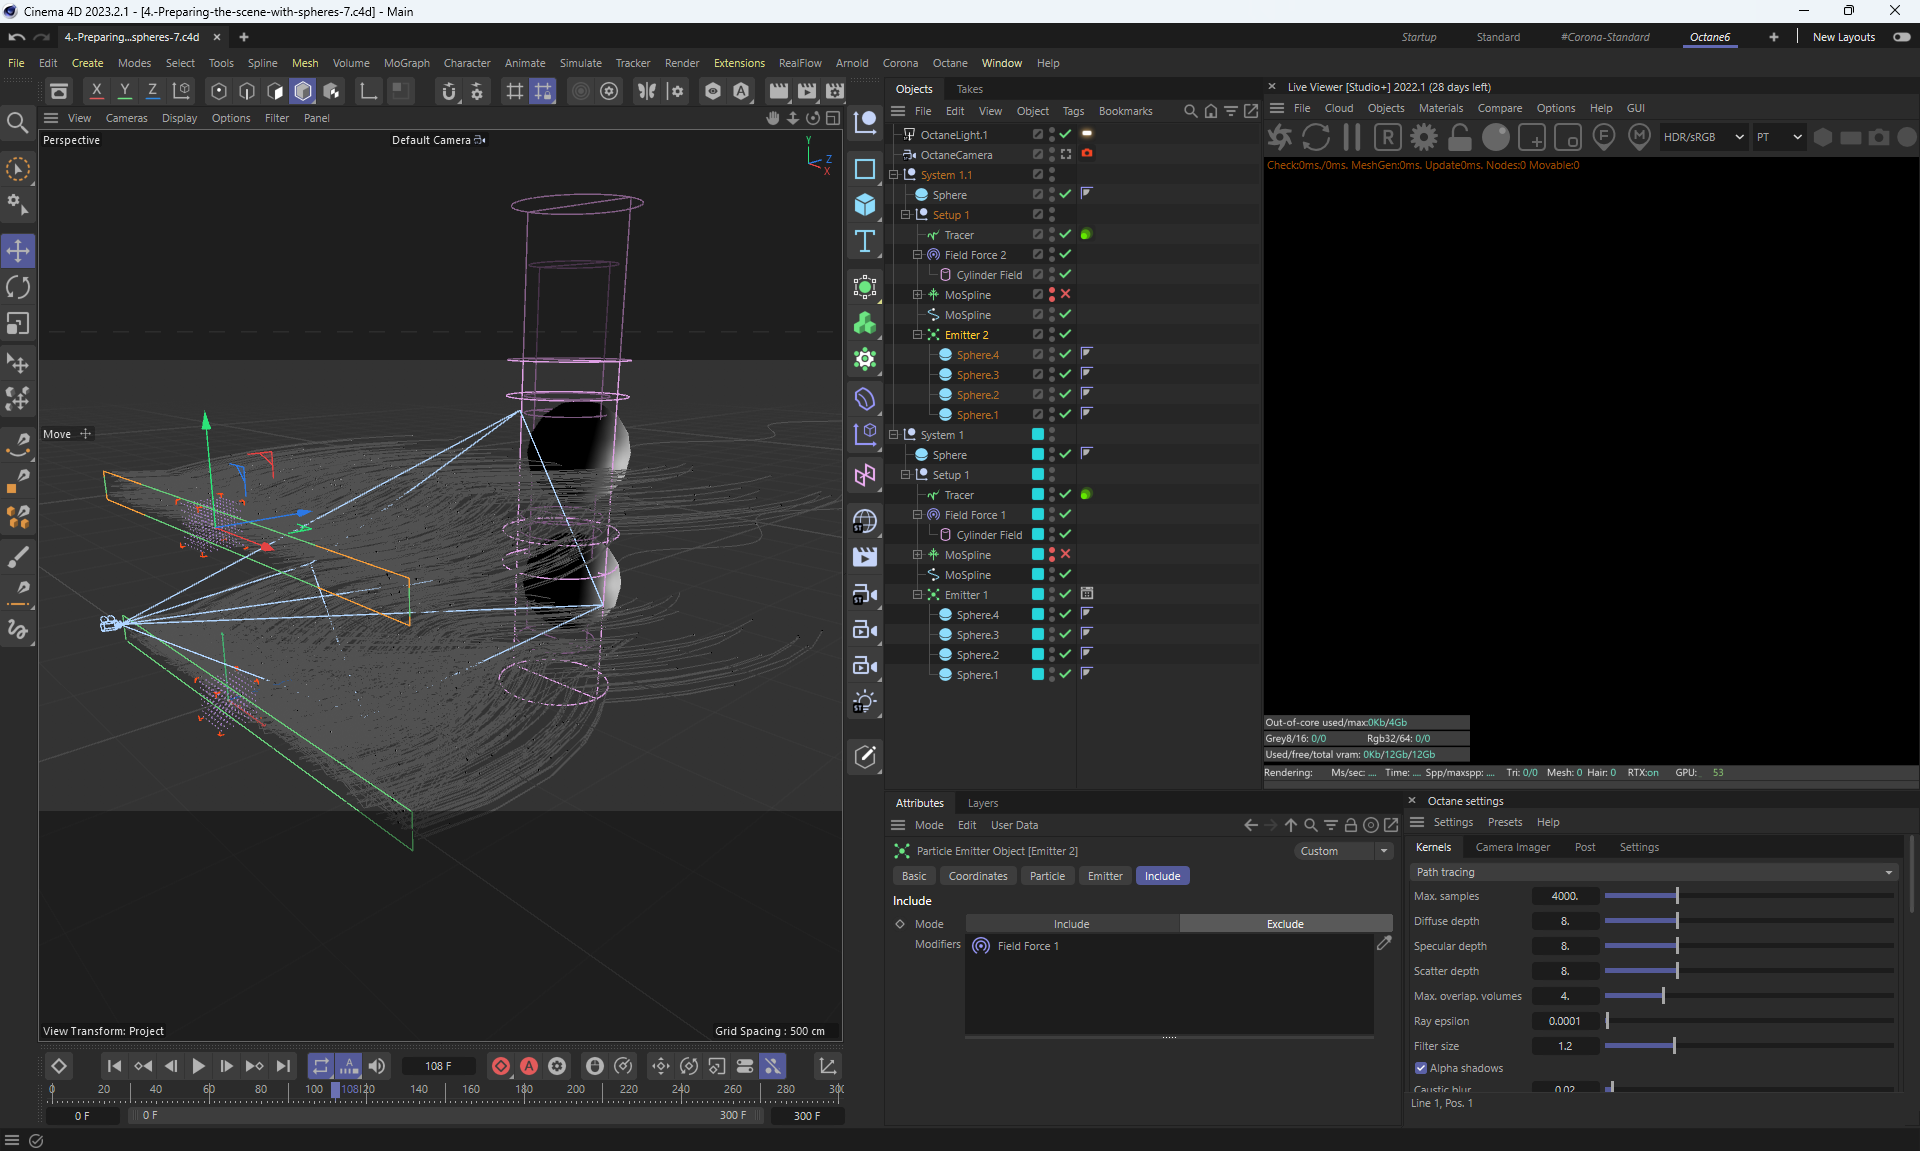
Task: Click the Exclude mode button
Action: click(x=1285, y=924)
